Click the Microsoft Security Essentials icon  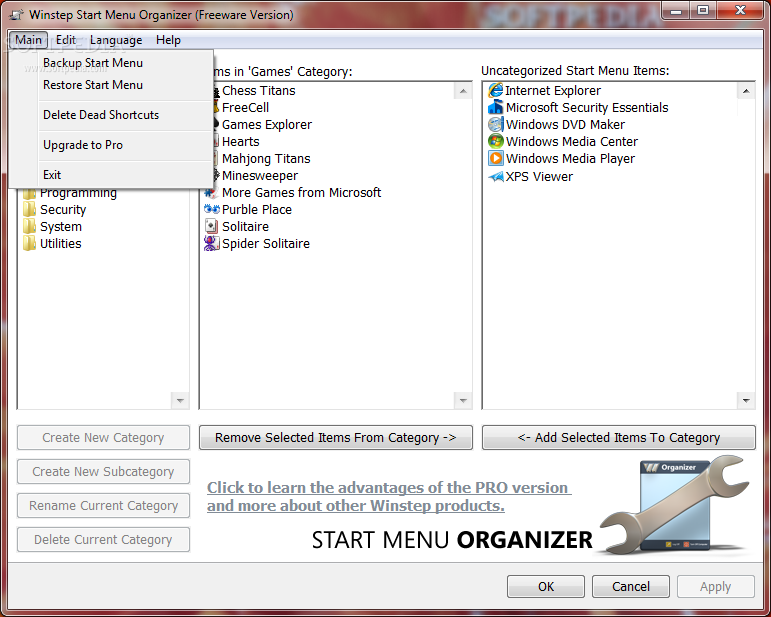coord(496,107)
